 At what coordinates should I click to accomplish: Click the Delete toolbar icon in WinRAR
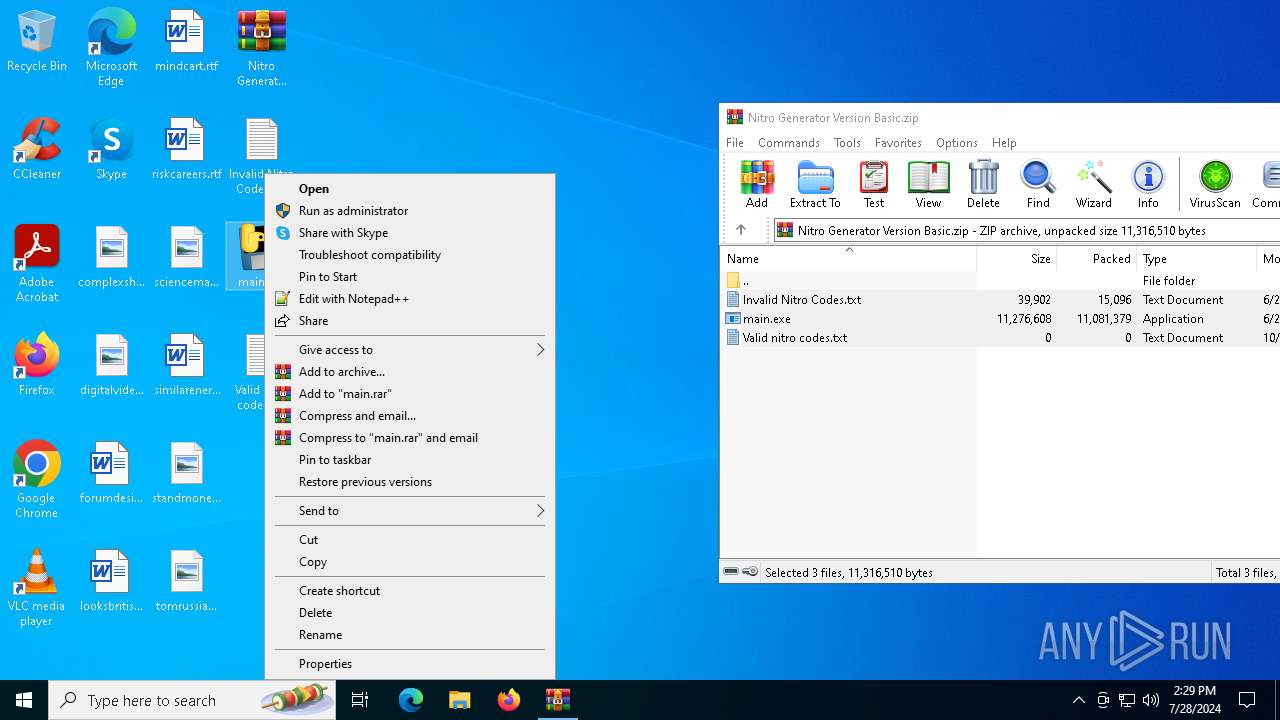(983, 184)
